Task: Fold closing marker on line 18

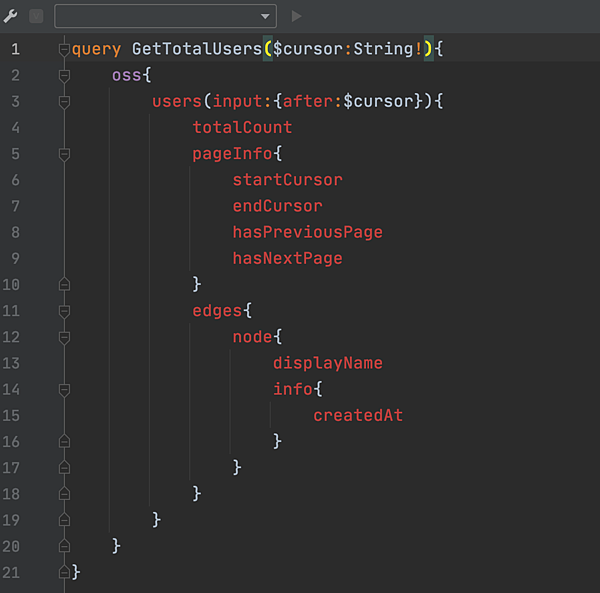Action: click(64, 494)
